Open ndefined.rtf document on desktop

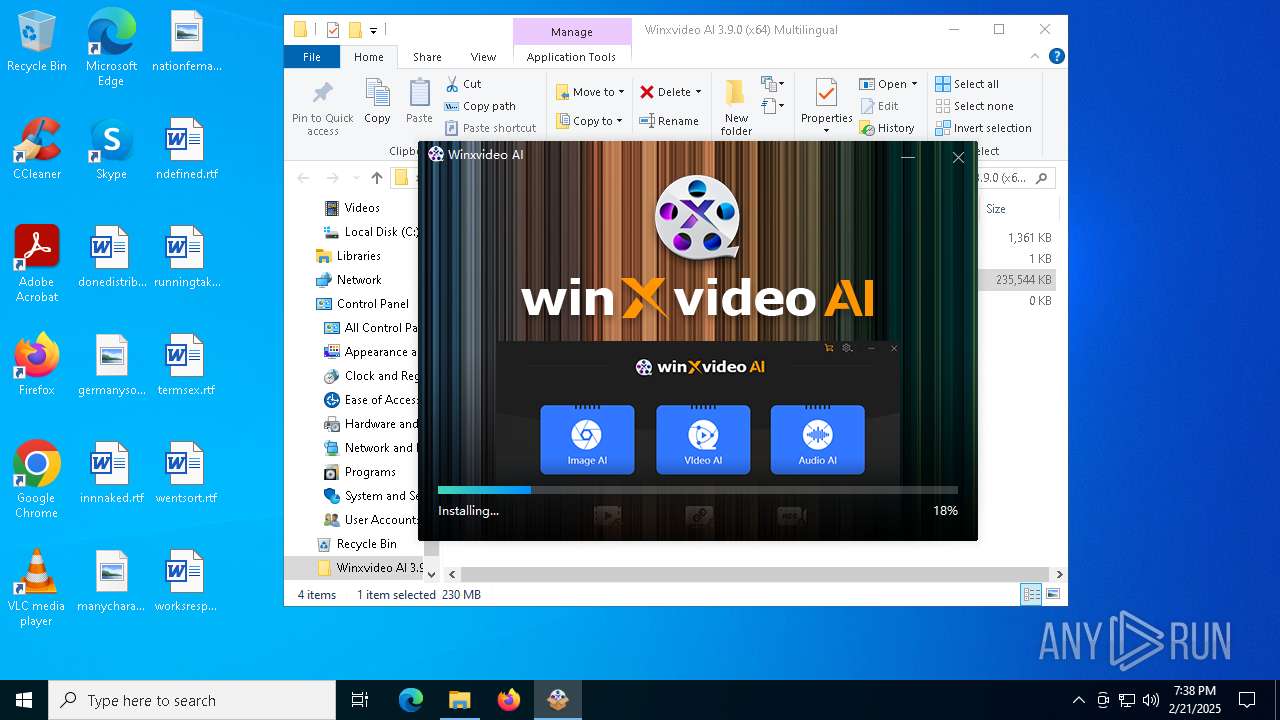[186, 148]
